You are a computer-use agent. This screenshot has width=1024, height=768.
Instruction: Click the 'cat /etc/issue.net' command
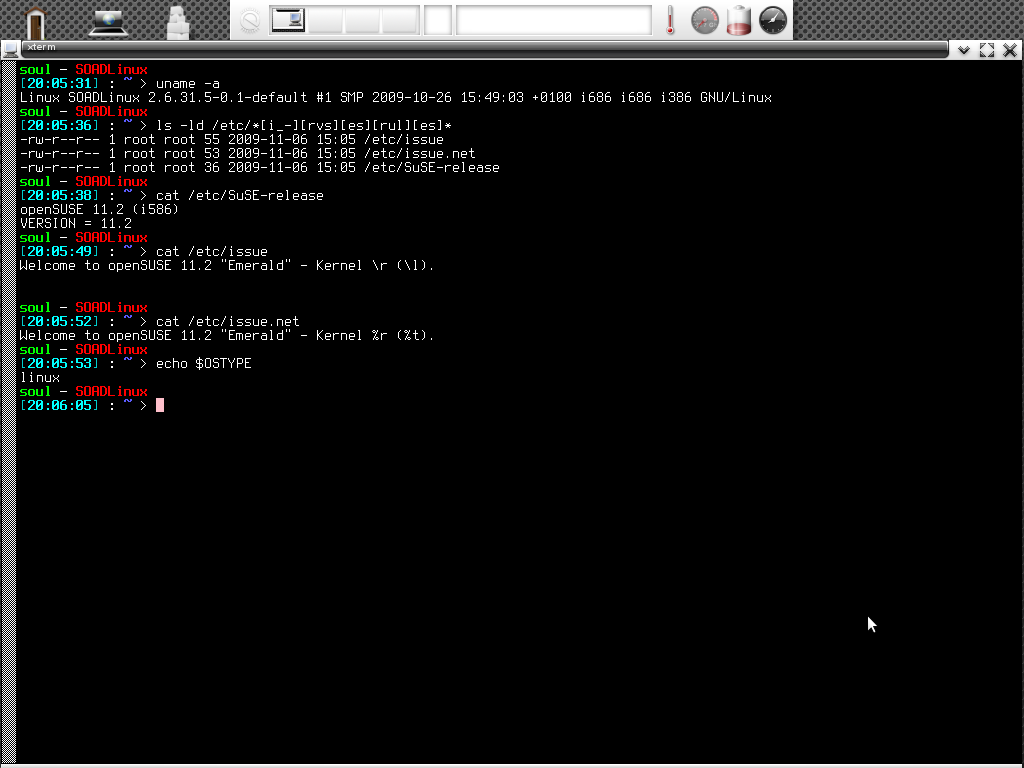pyautogui.click(x=227, y=321)
